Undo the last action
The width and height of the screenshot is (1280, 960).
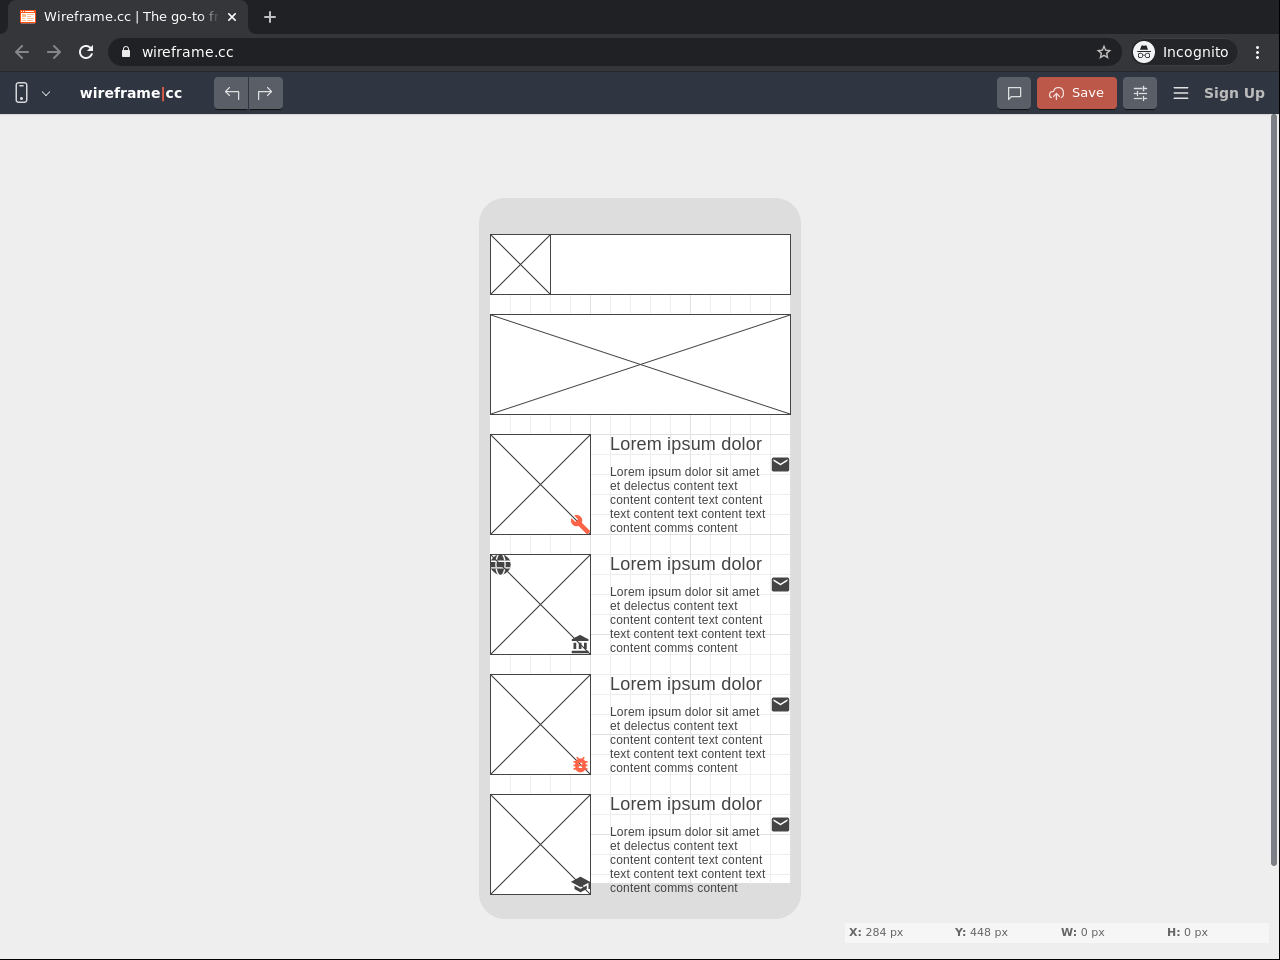[232, 93]
